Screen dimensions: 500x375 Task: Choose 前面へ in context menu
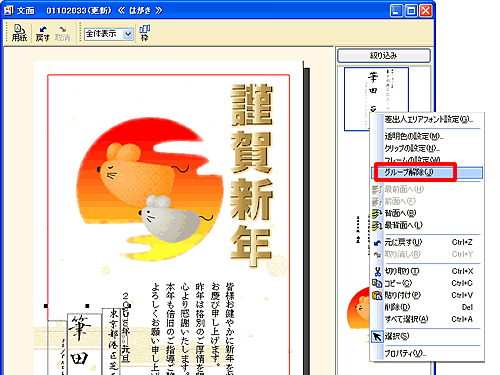427,201
